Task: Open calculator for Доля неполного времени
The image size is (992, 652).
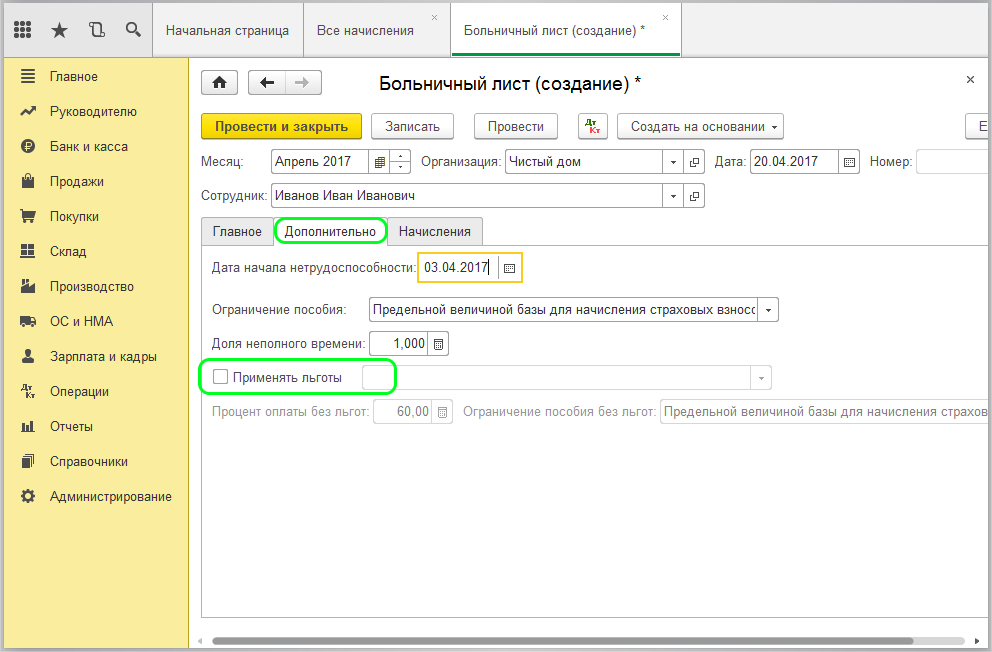Action: [439, 344]
